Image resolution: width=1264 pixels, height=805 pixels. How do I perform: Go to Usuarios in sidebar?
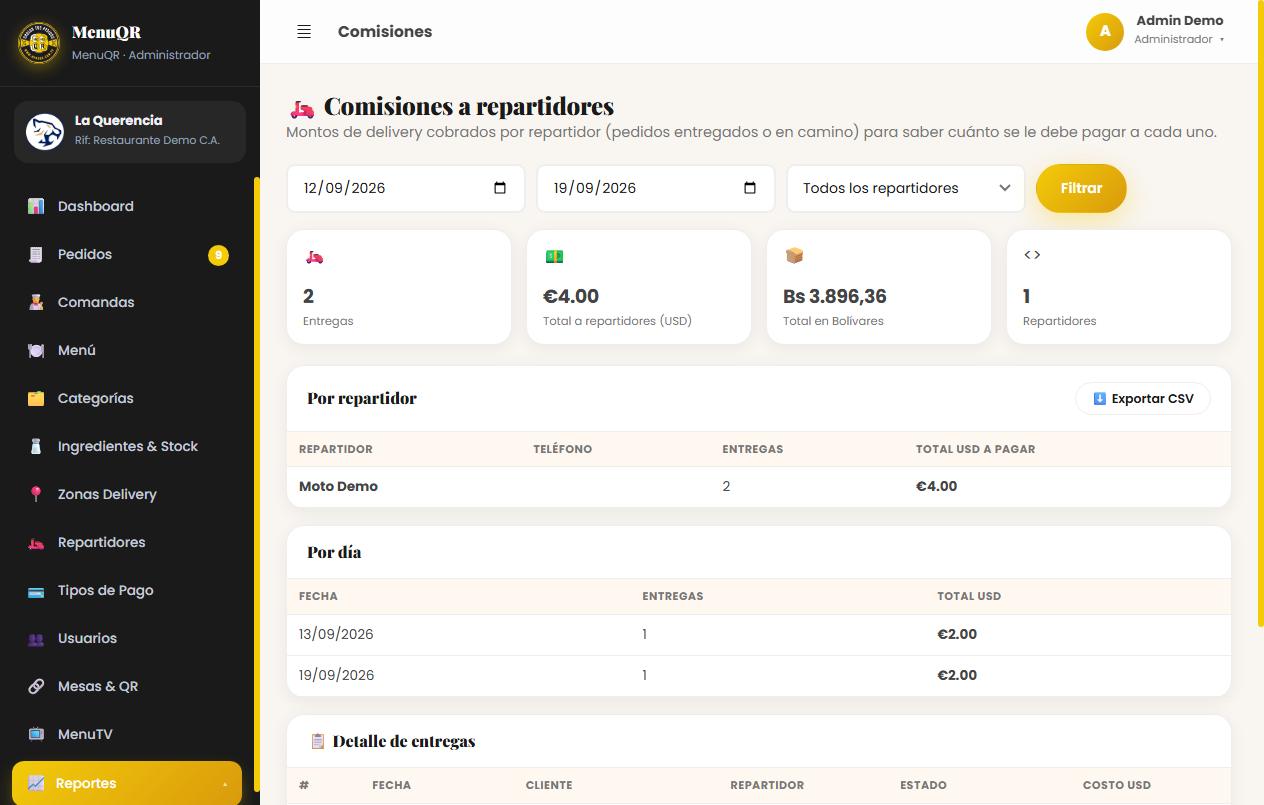pos(127,638)
